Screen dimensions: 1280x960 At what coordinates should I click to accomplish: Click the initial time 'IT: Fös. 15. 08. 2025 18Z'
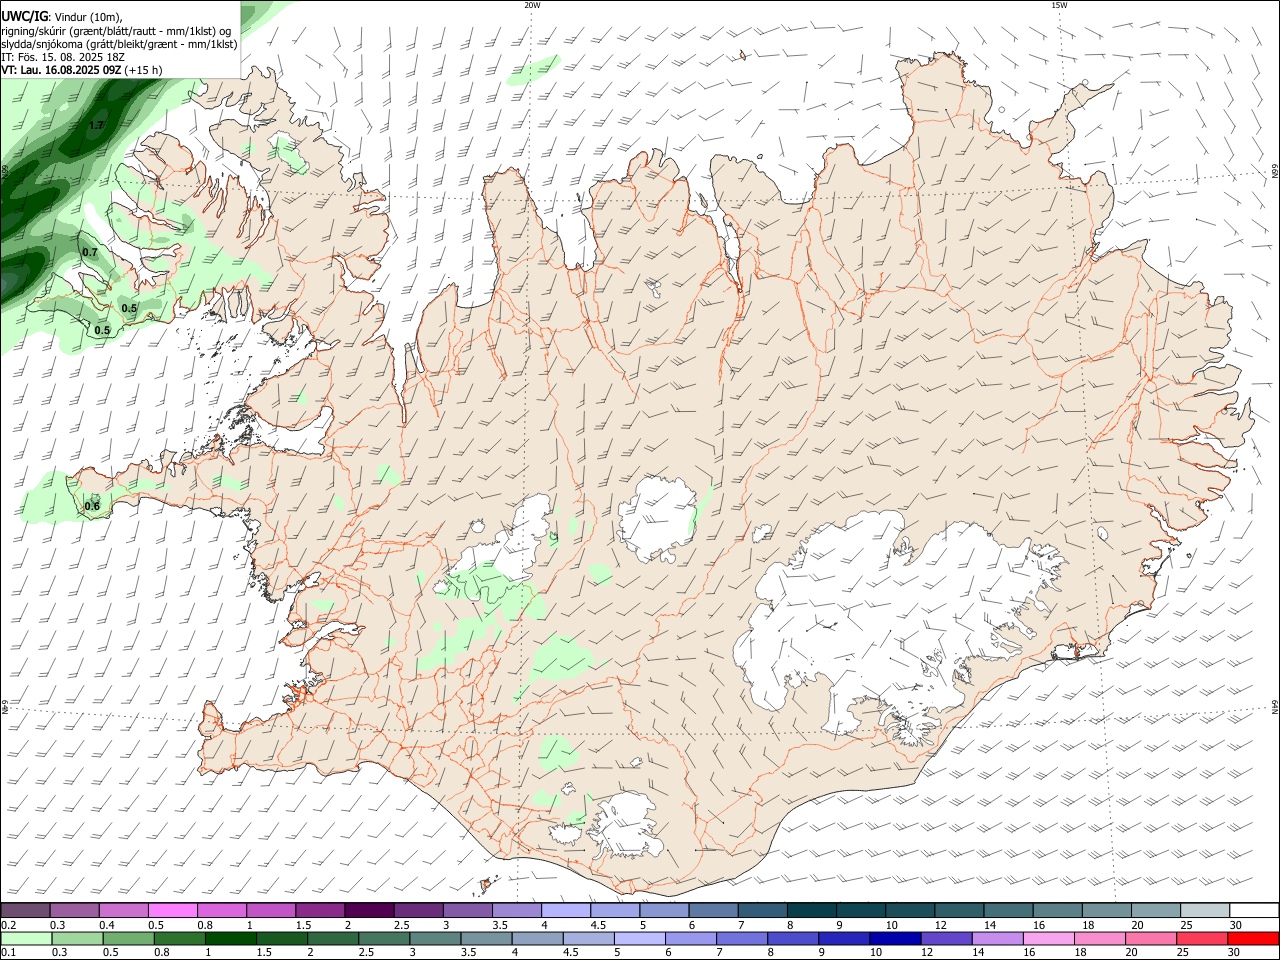[61, 57]
